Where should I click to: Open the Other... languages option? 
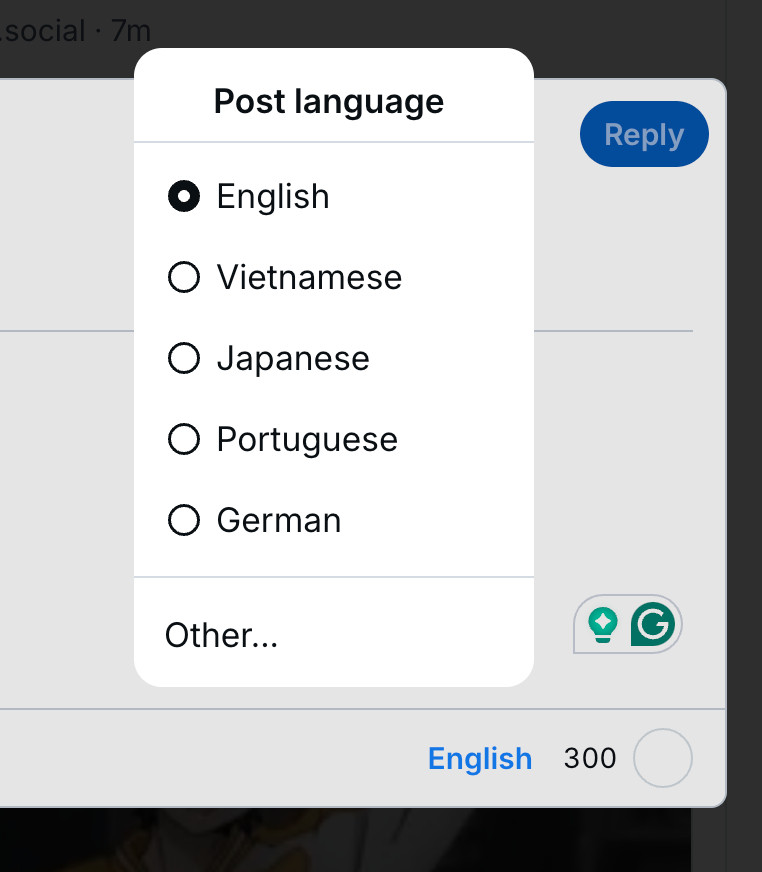pyautogui.click(x=334, y=635)
